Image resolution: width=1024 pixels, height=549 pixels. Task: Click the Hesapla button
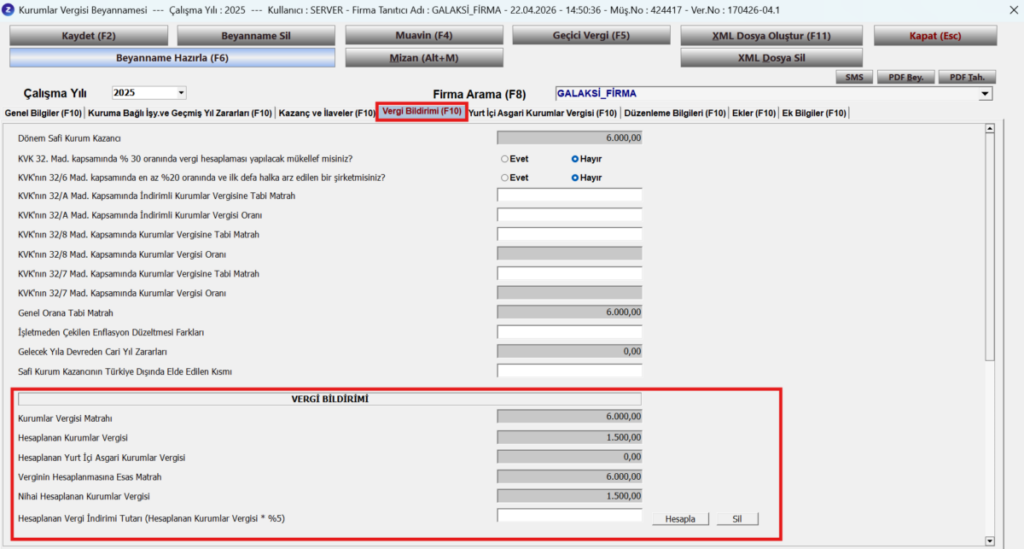680,519
